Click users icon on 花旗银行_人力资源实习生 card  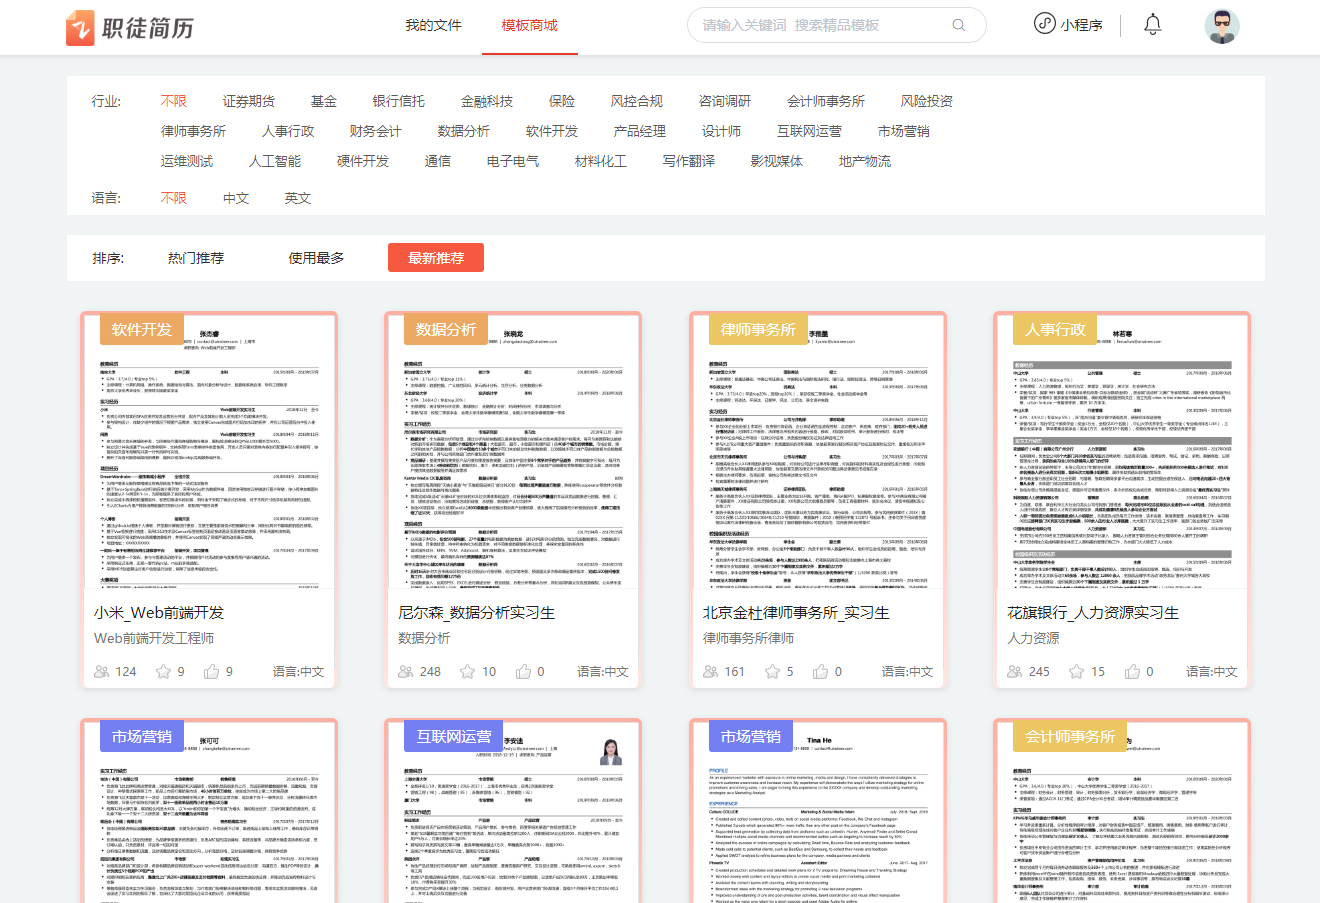tap(1014, 671)
